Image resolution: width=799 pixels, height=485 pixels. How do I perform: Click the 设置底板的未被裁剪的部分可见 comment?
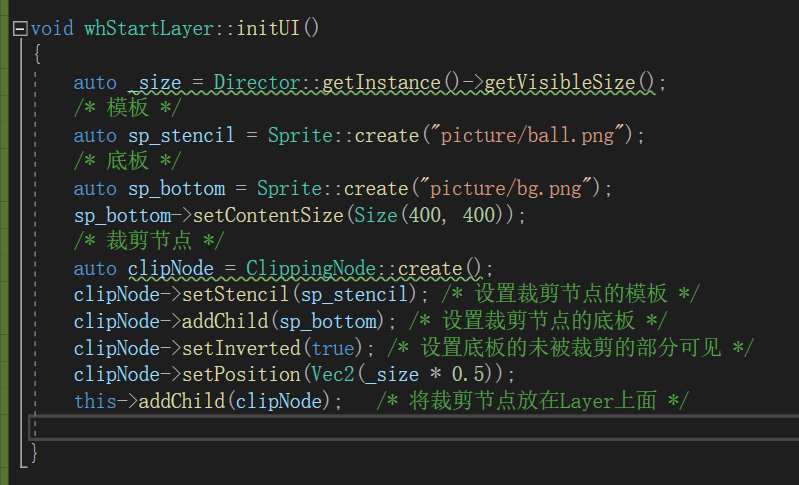pyautogui.click(x=571, y=347)
